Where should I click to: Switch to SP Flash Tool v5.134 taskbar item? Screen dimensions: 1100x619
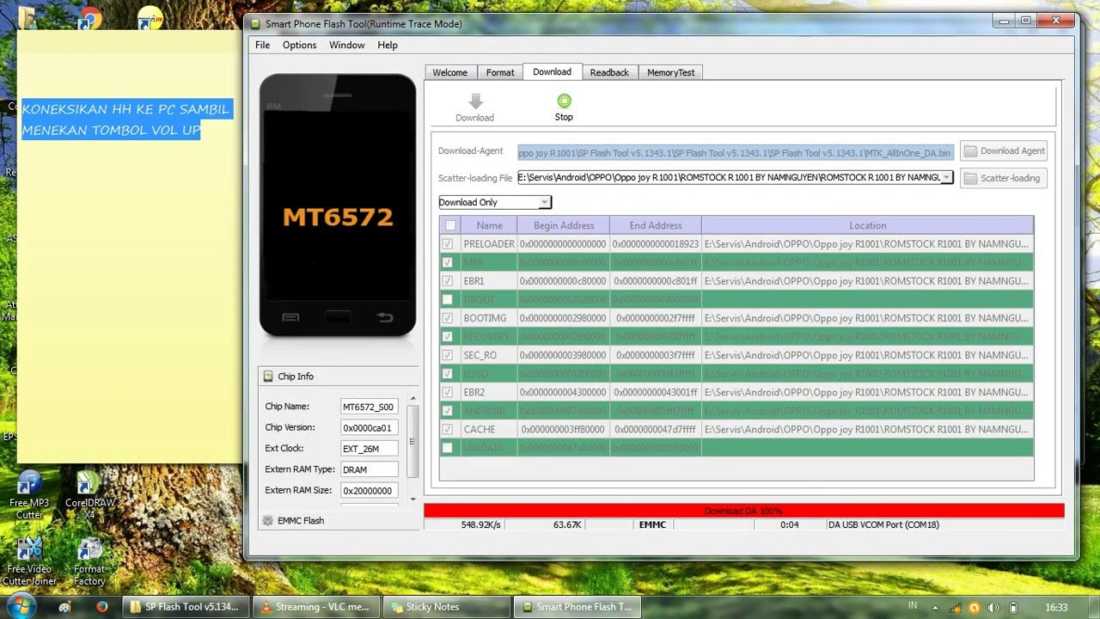[185, 607]
